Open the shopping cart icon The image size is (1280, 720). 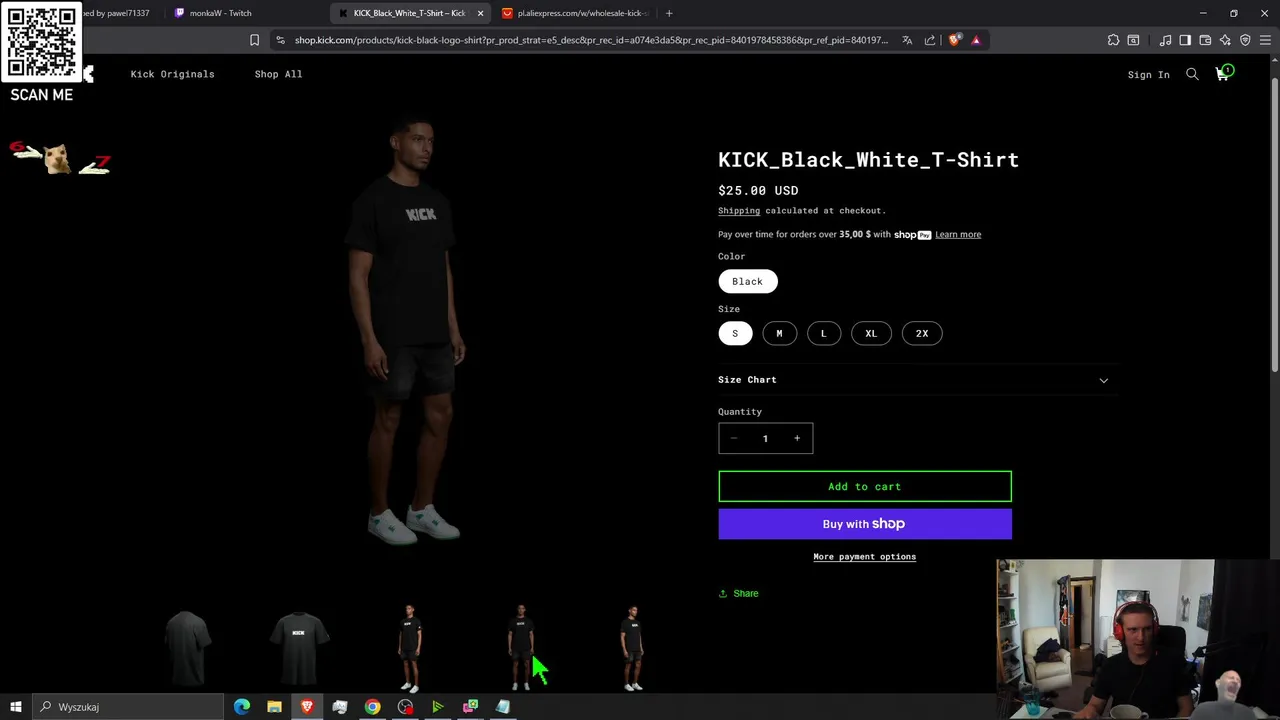point(1222,74)
